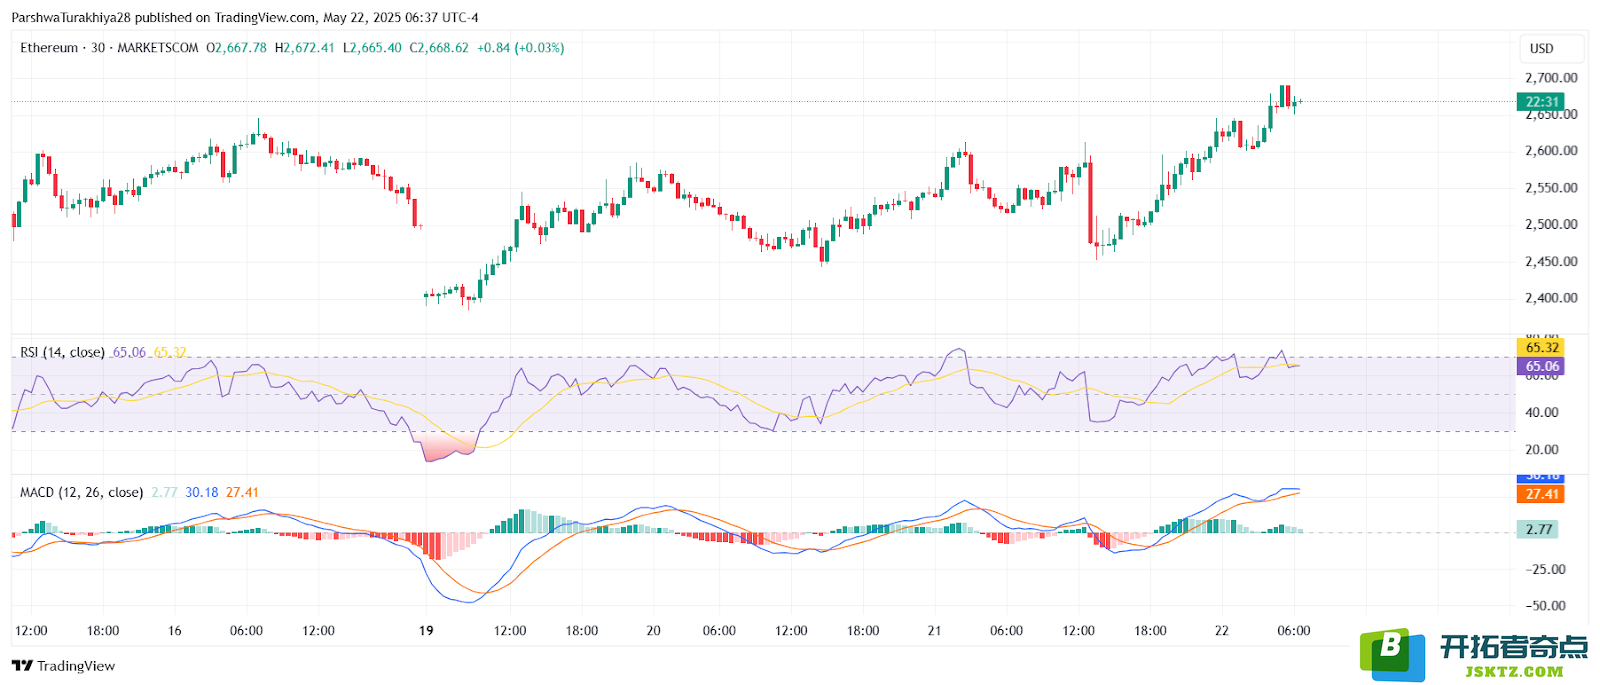This screenshot has height=685, width=1600.
Task: Click the Ethereum symbol title
Action: 49,48
